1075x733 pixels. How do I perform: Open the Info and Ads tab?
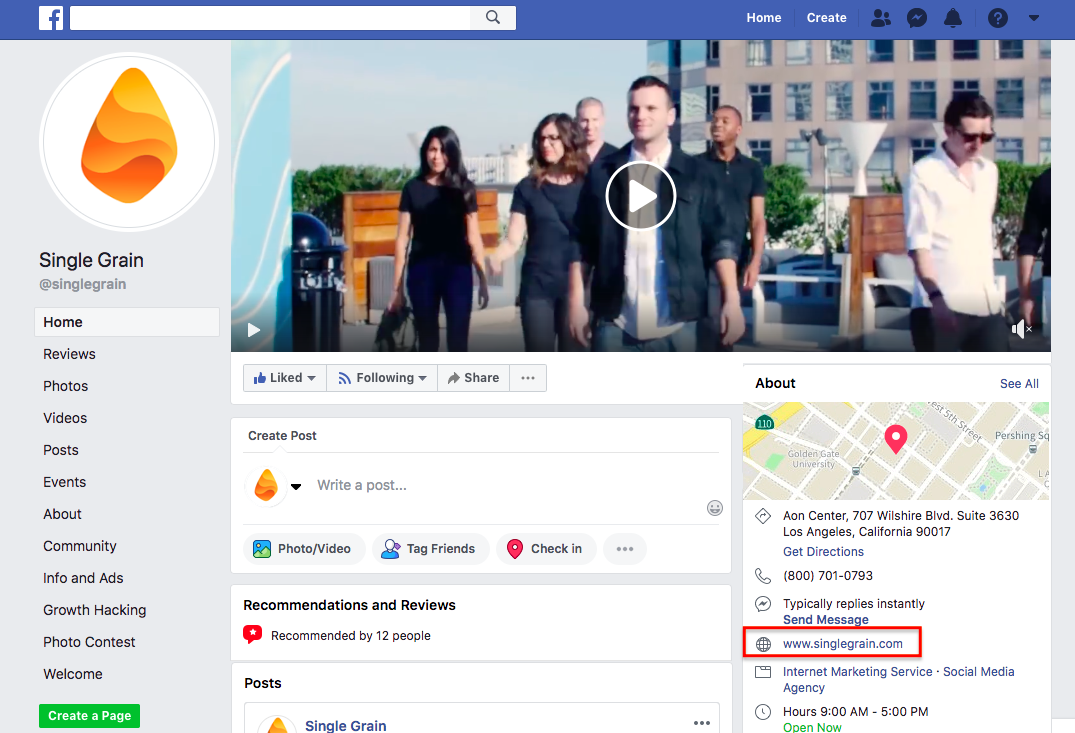83,578
